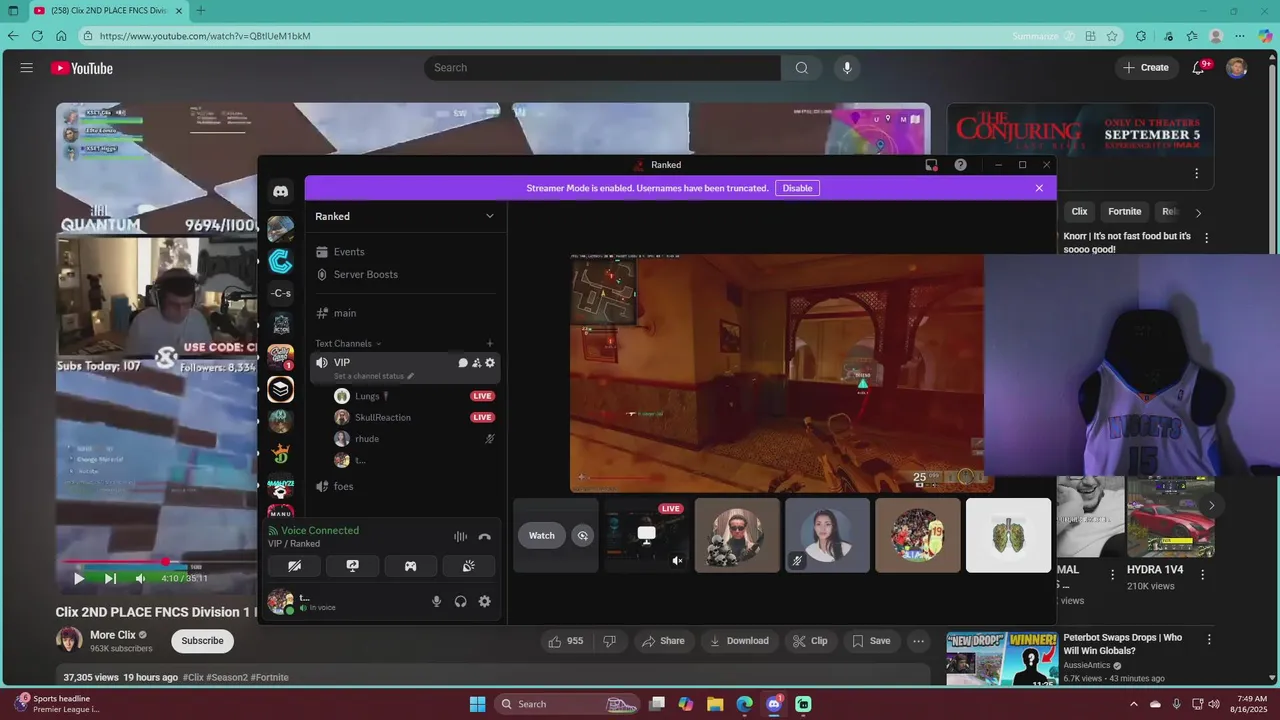Open the Discord soundboard

pyautogui.click(x=468, y=566)
